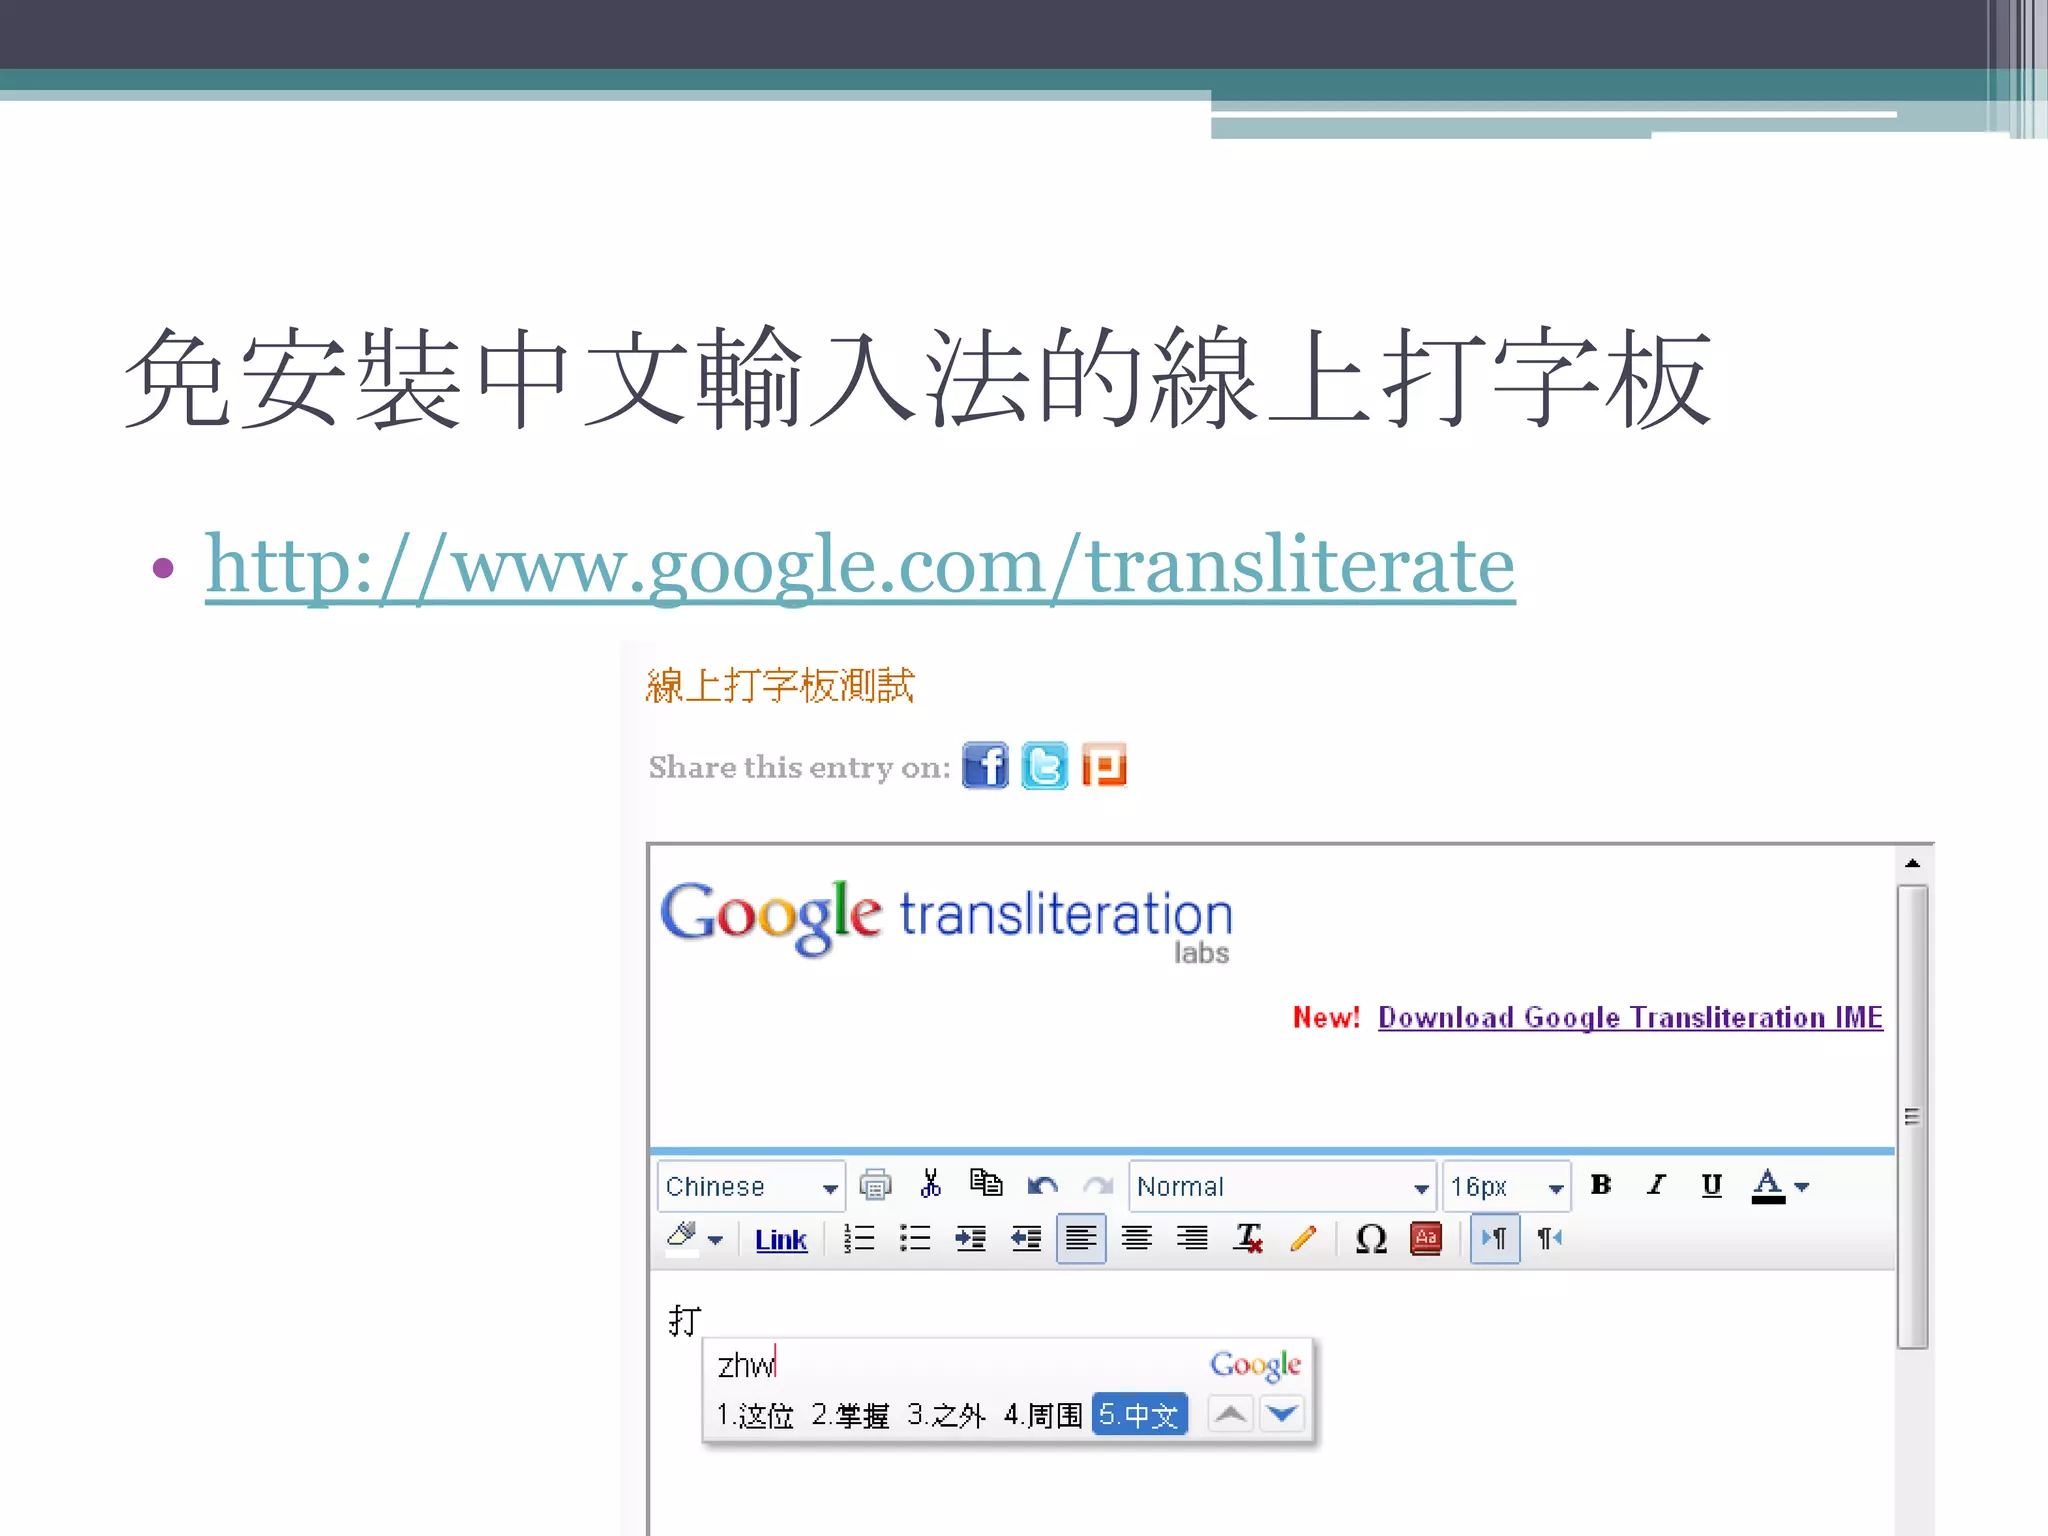Choose candidate 2 掌握
The image size is (2048, 1536).
click(x=850, y=1415)
